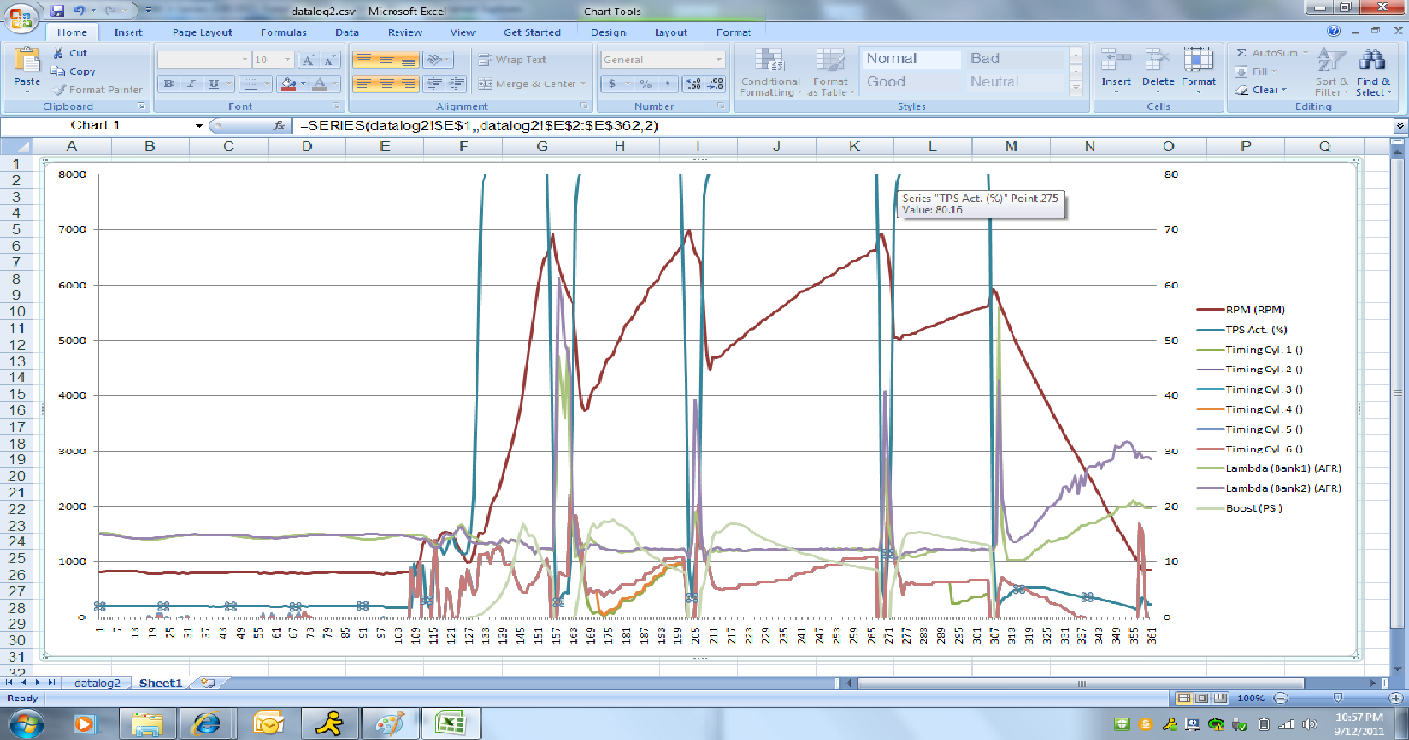
Task: Open the Name Box dropdown arrow
Action: point(199,126)
